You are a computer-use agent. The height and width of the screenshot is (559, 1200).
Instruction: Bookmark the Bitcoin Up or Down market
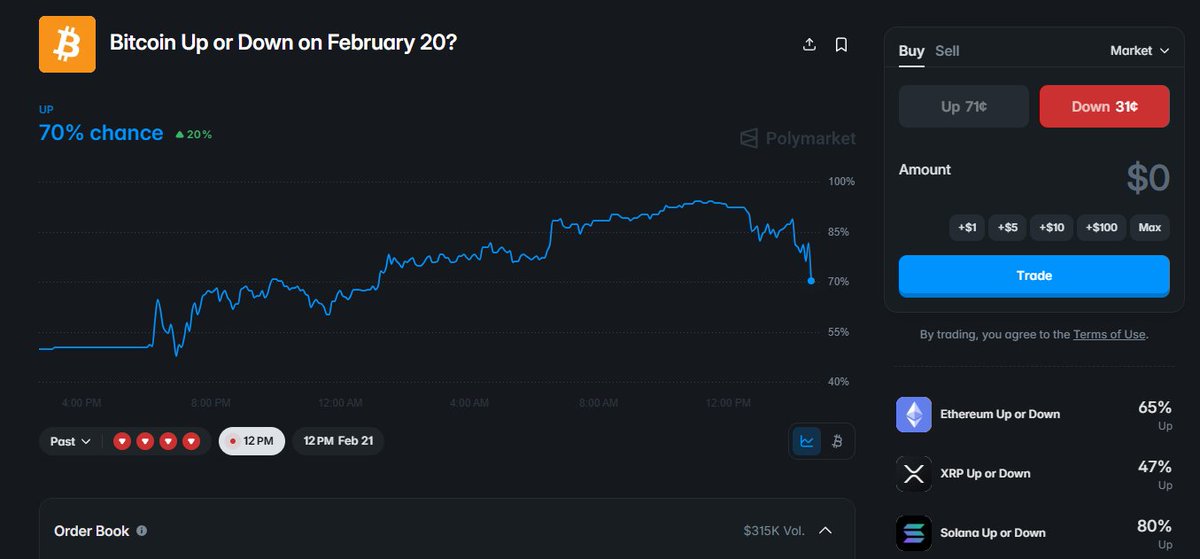tap(841, 44)
